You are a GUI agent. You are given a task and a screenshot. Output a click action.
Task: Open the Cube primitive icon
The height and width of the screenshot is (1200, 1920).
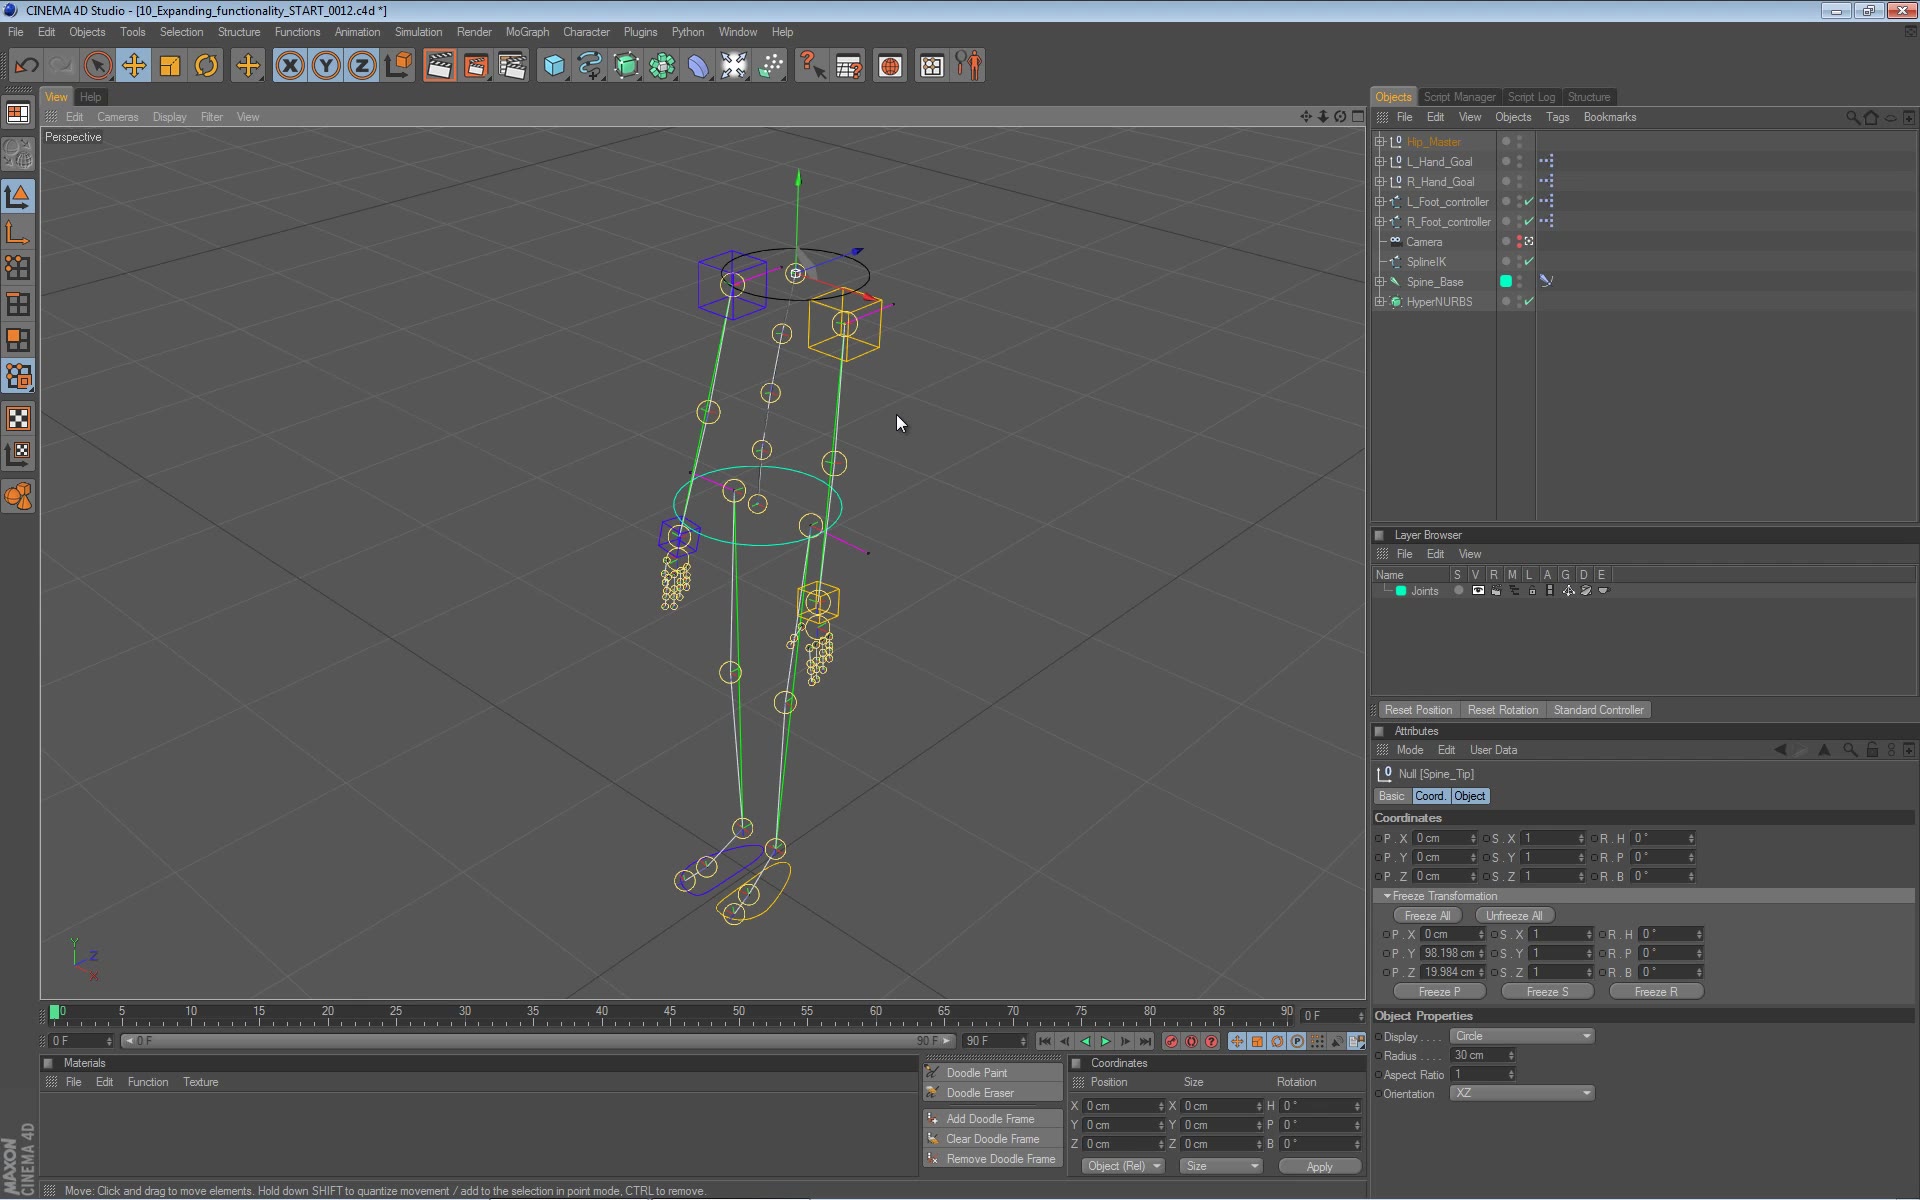pyautogui.click(x=553, y=65)
